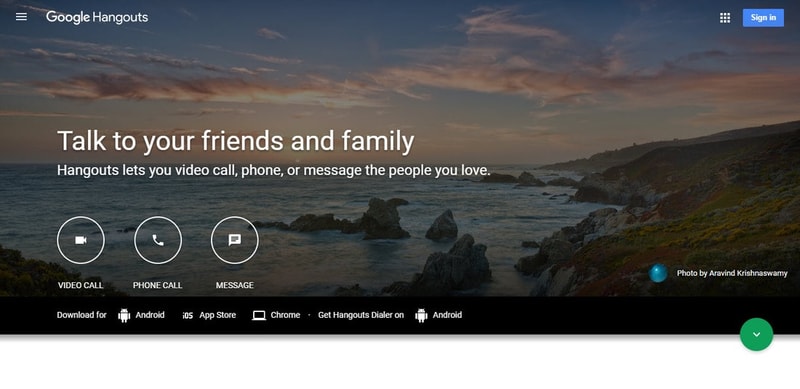
Task: Open the hamburger main menu
Action: coord(21,17)
